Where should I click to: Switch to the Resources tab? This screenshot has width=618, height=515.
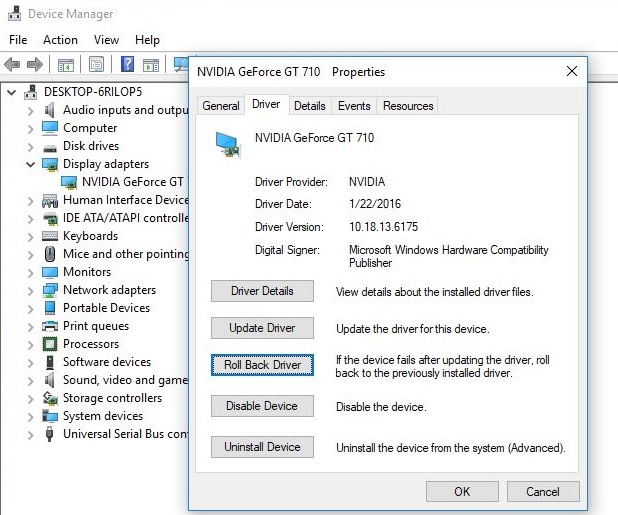pos(408,106)
